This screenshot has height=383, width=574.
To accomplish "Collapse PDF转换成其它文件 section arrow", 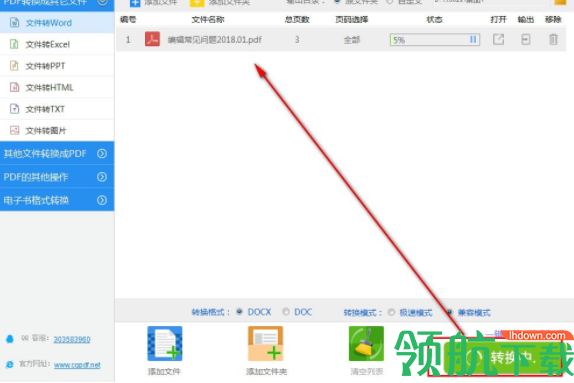I will [102, 3].
